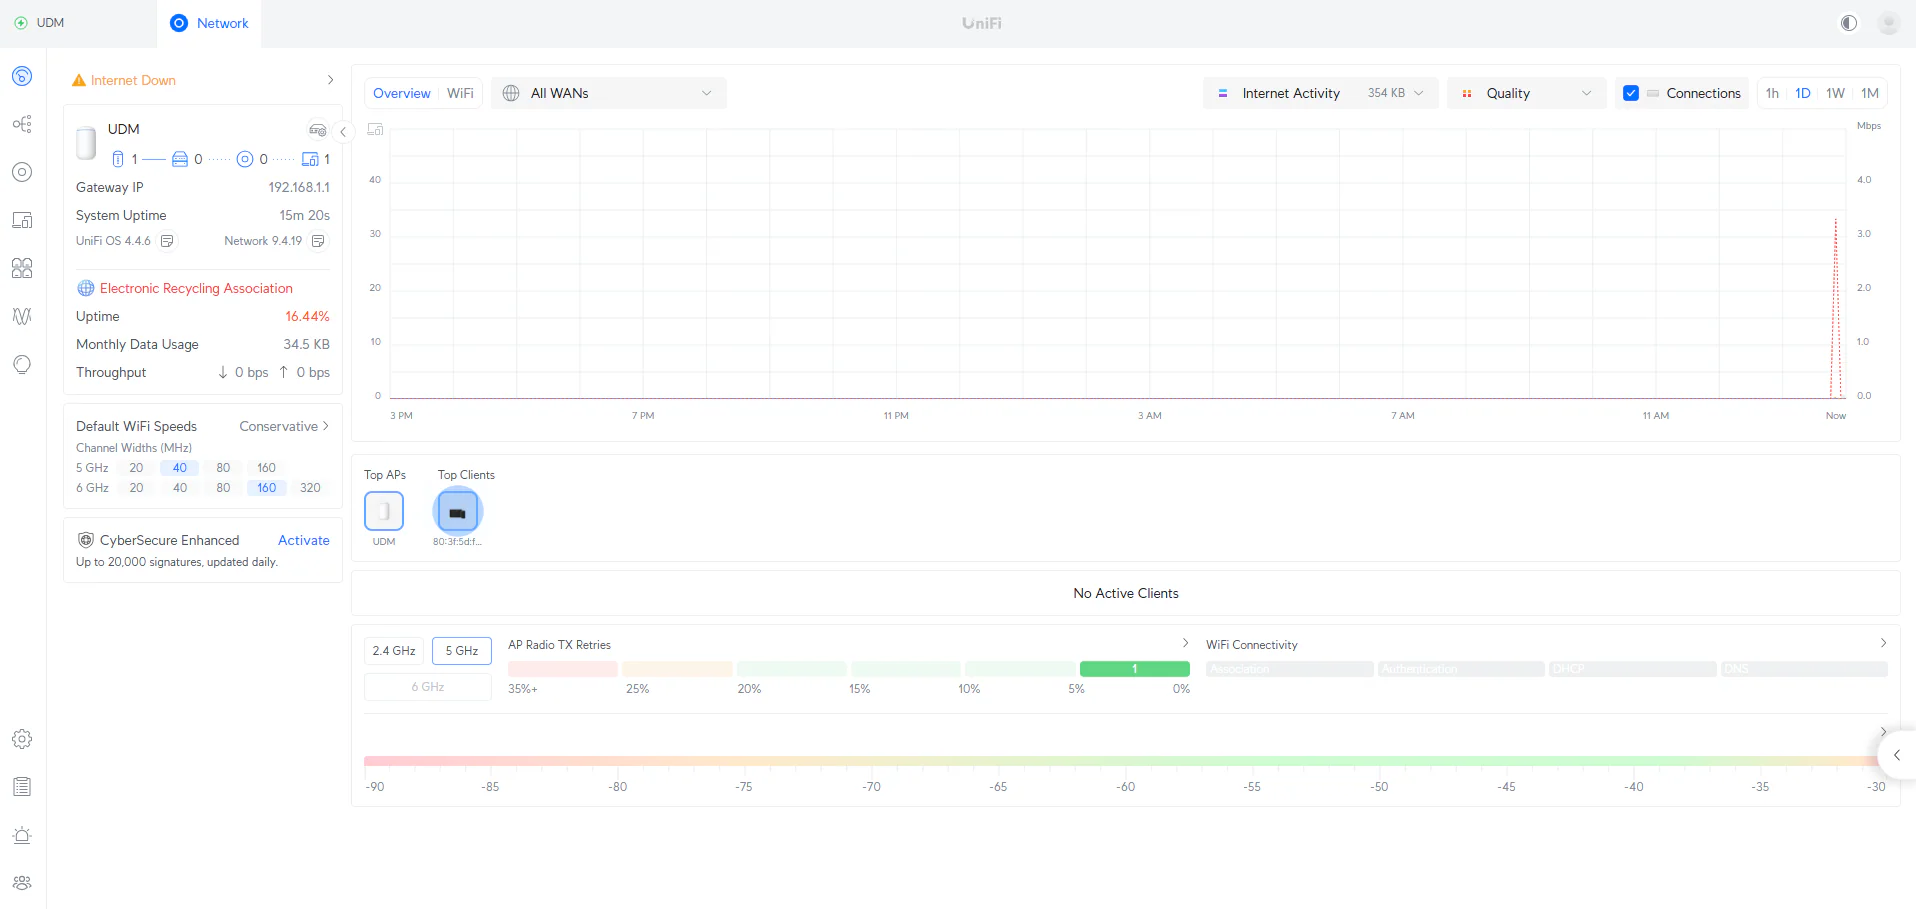Collapse the left info panel arrow
This screenshot has height=909, width=1916.
click(x=343, y=131)
